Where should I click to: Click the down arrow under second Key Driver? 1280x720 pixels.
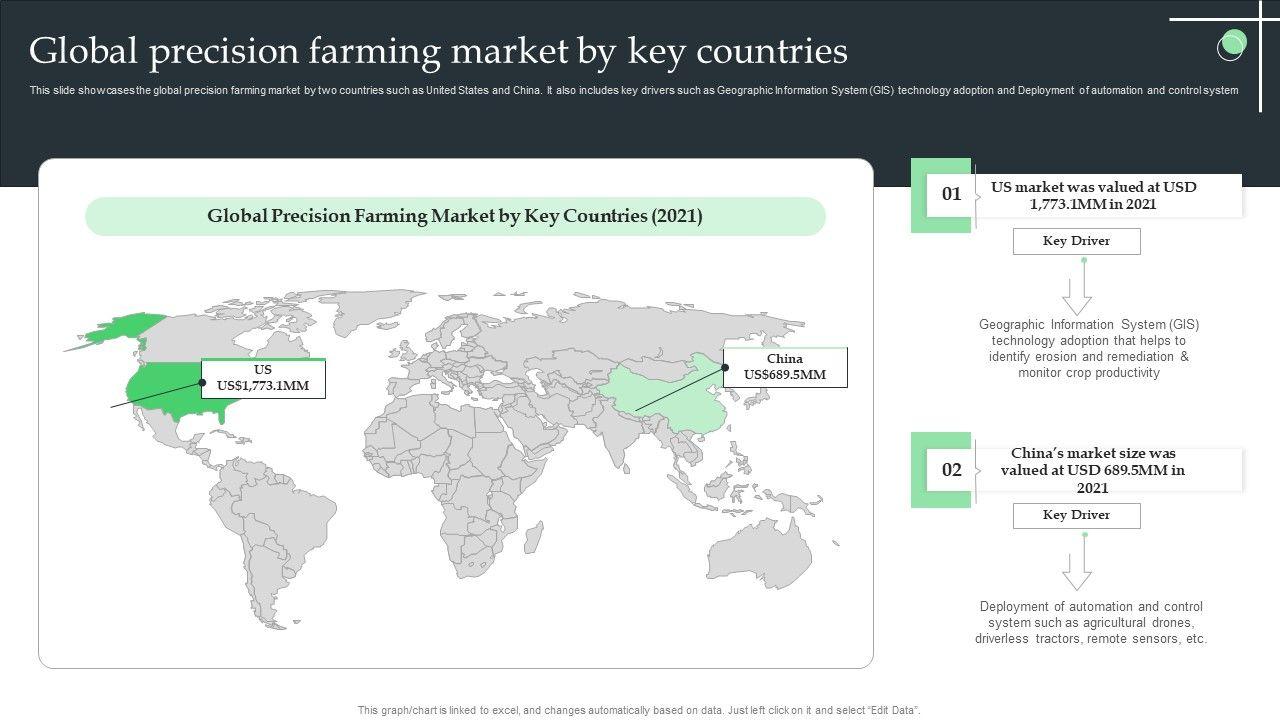[x=1077, y=570]
